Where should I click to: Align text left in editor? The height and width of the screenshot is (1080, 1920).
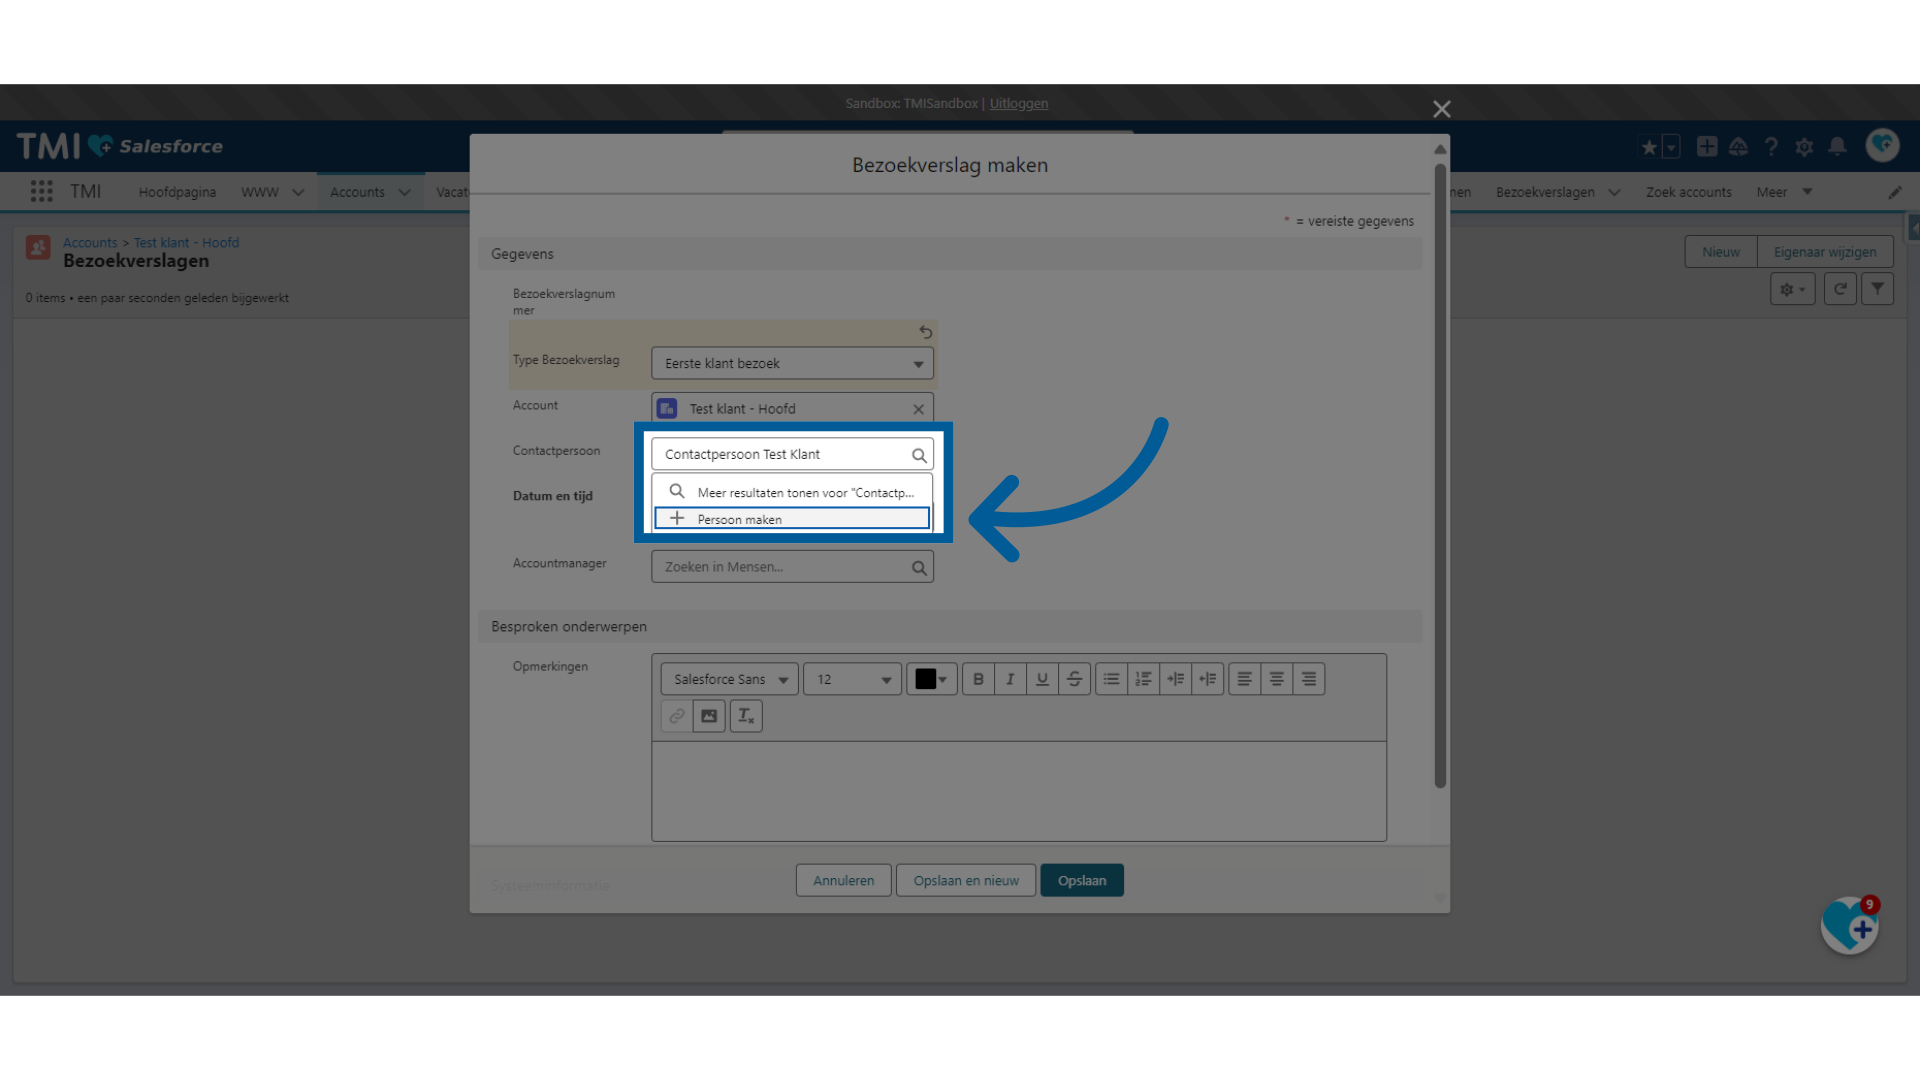[x=1244, y=679]
